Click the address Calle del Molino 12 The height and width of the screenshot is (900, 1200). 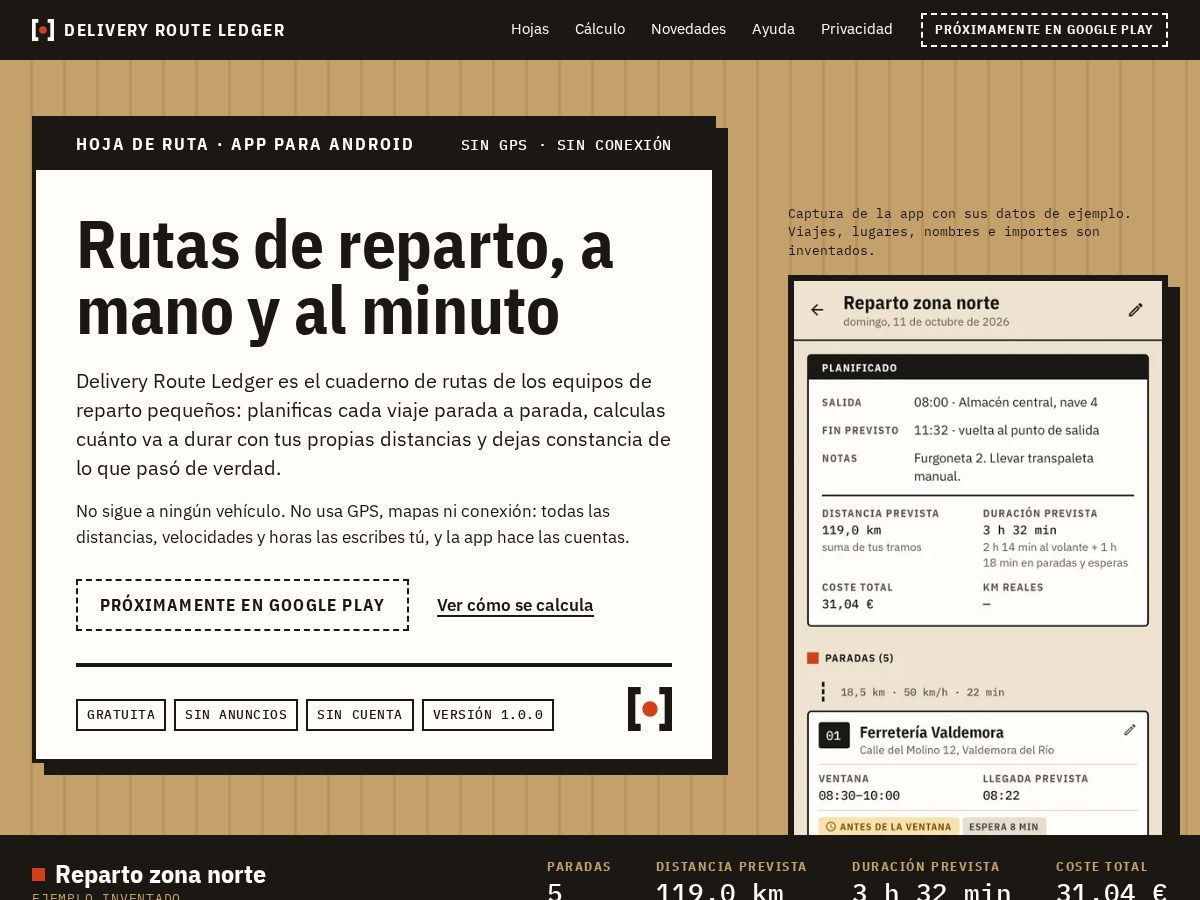click(957, 750)
